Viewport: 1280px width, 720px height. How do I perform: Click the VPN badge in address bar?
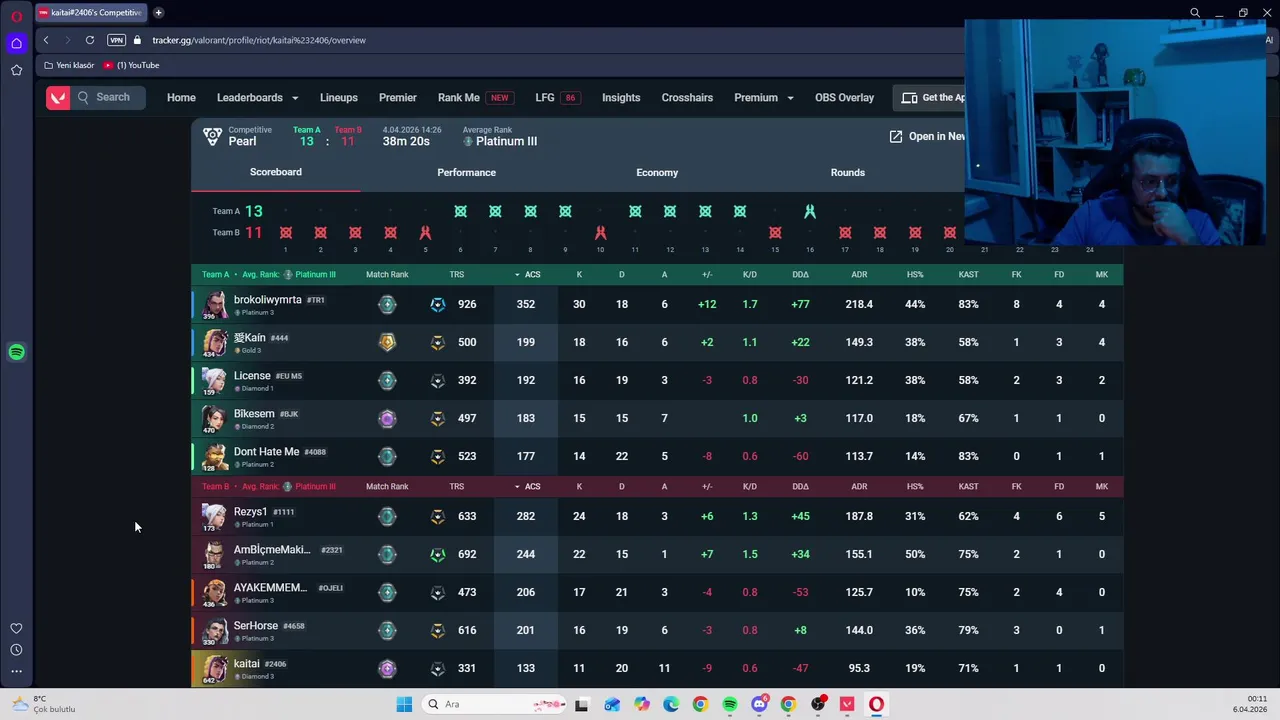[116, 40]
